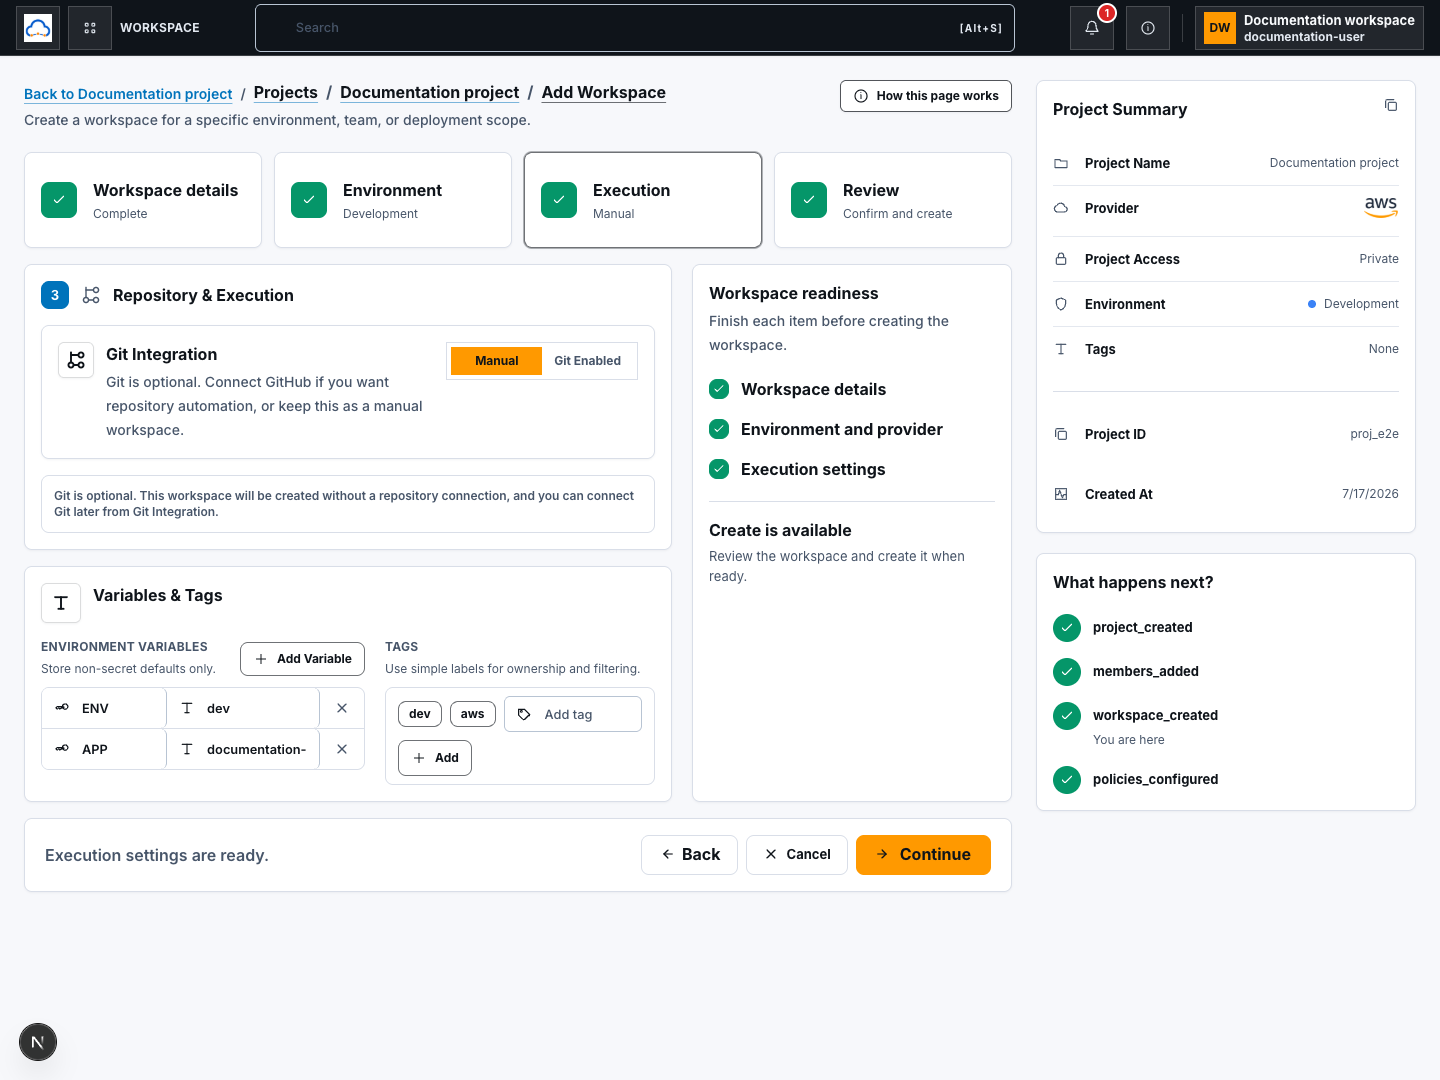Click the proj_e2e value
The width and height of the screenshot is (1440, 1080).
(1374, 434)
